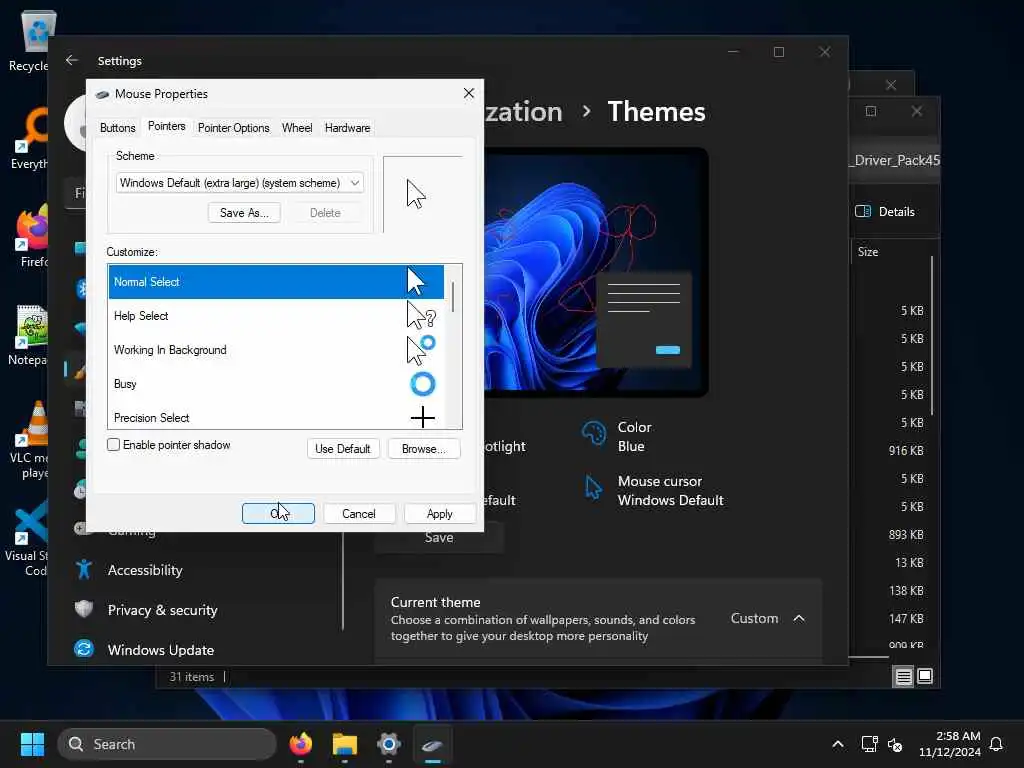Switch to the Pointer Options tab
Image resolution: width=1024 pixels, height=768 pixels.
233,128
